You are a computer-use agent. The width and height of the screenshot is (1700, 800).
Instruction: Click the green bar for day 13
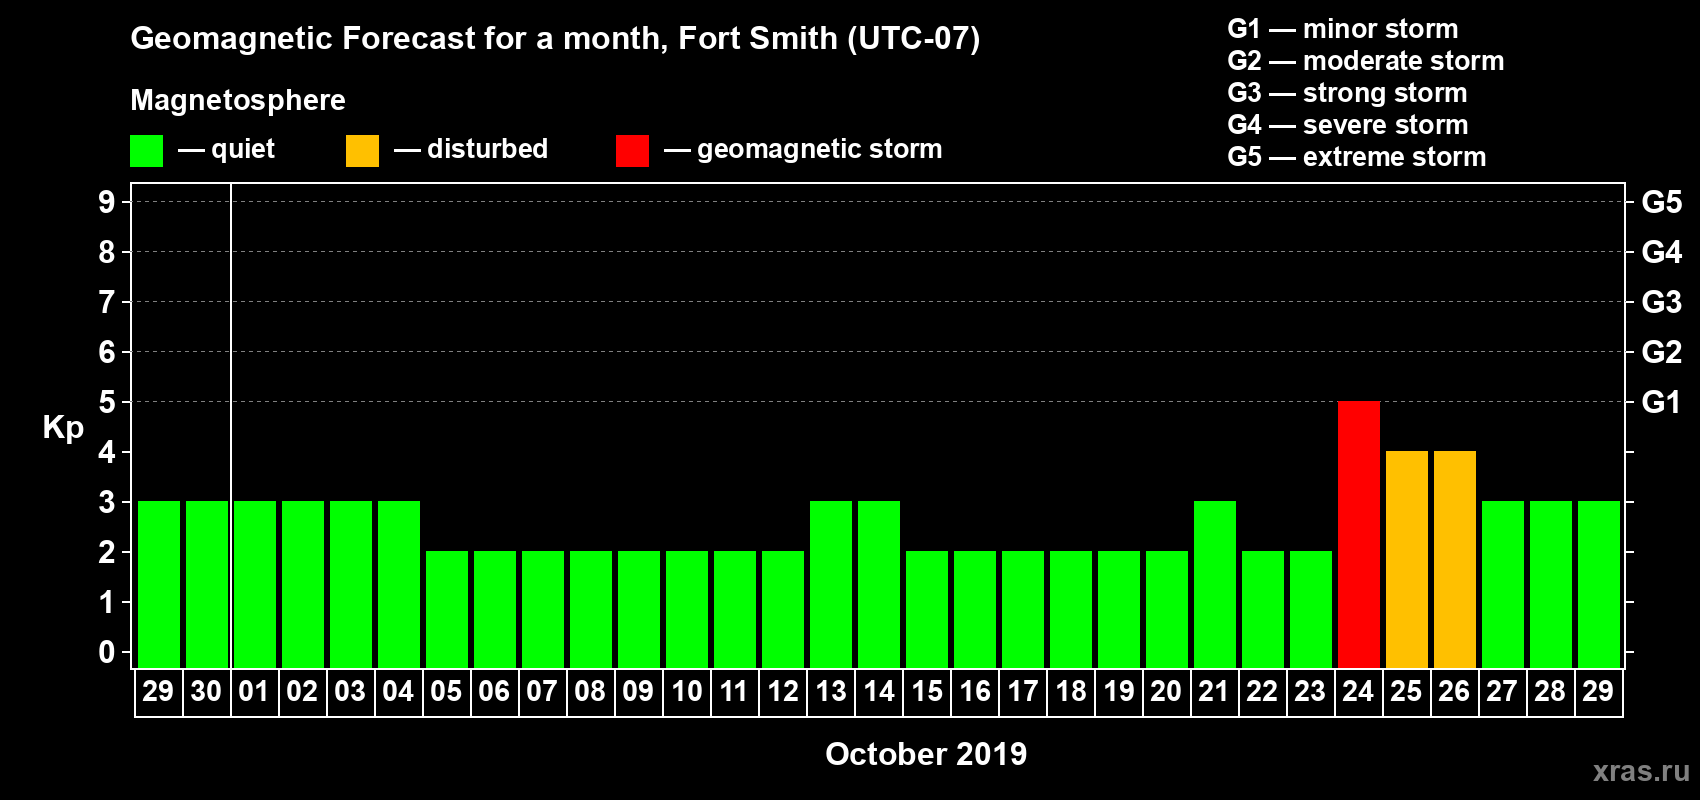click(831, 584)
